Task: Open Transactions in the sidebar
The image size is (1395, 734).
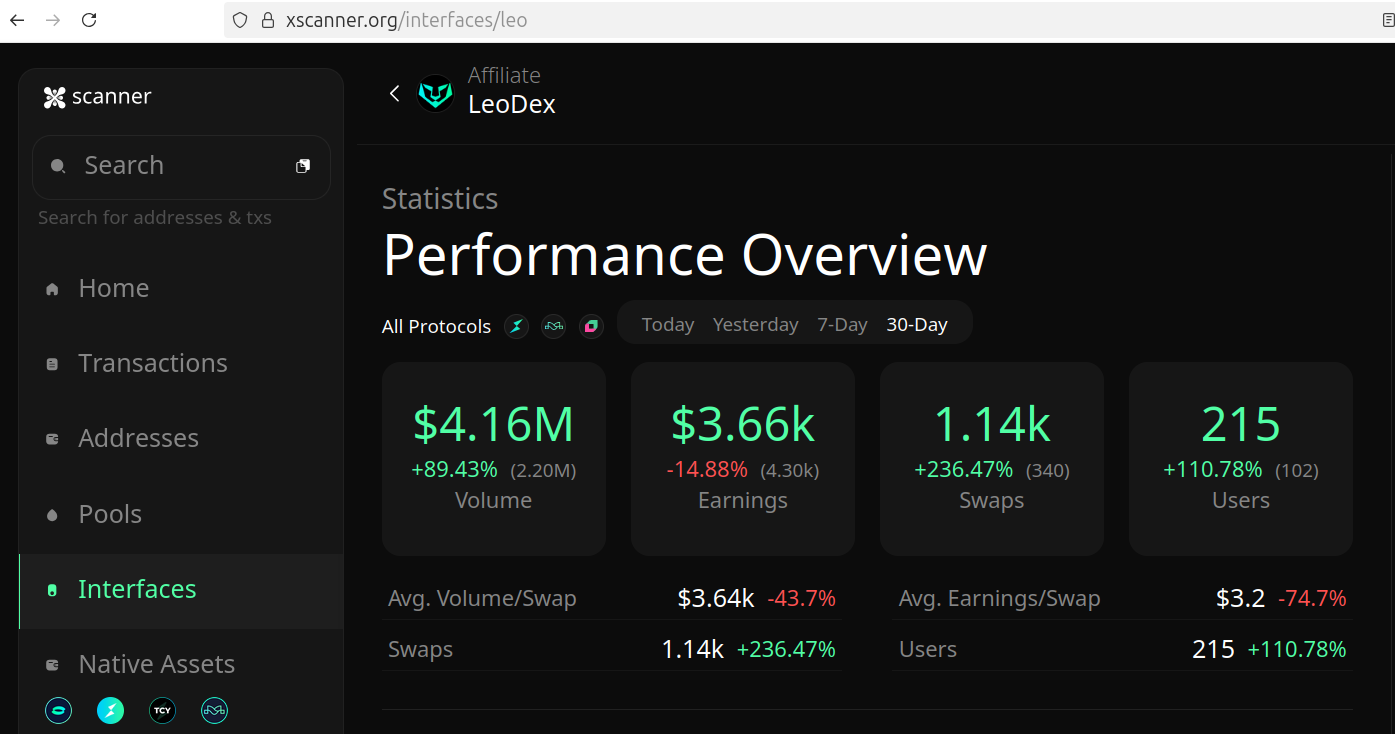Action: coord(152,363)
